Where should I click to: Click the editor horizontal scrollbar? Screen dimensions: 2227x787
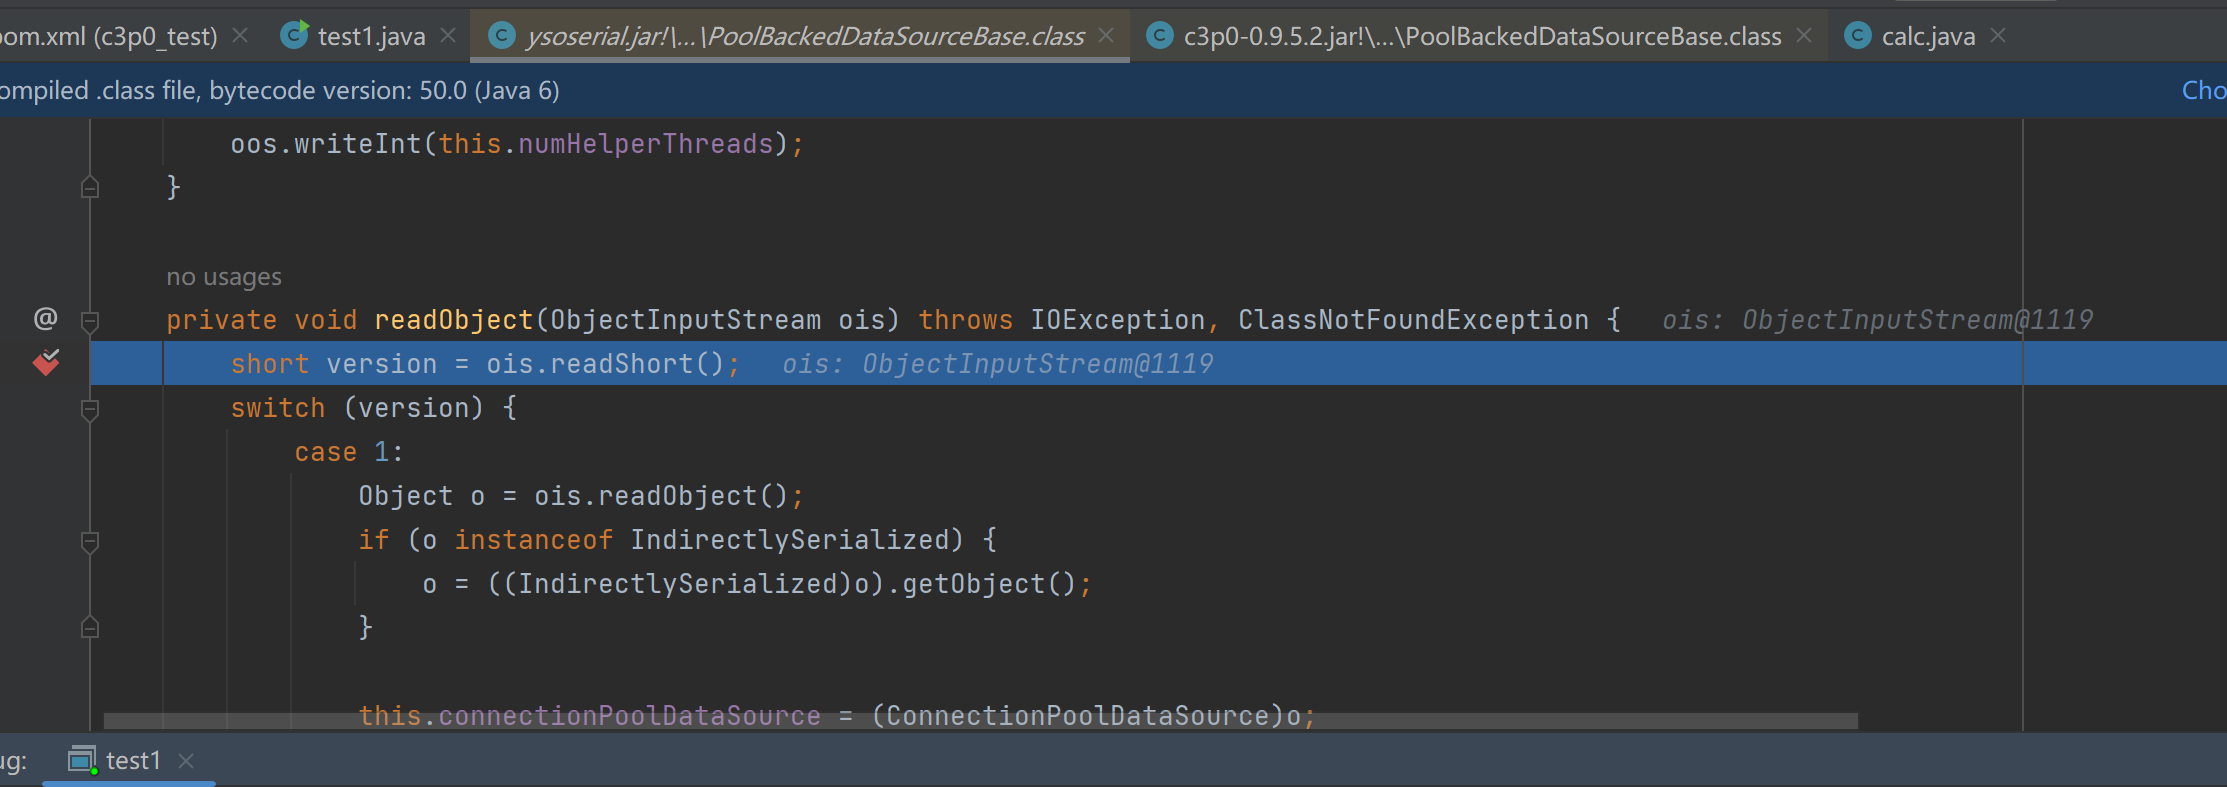coord(980,721)
